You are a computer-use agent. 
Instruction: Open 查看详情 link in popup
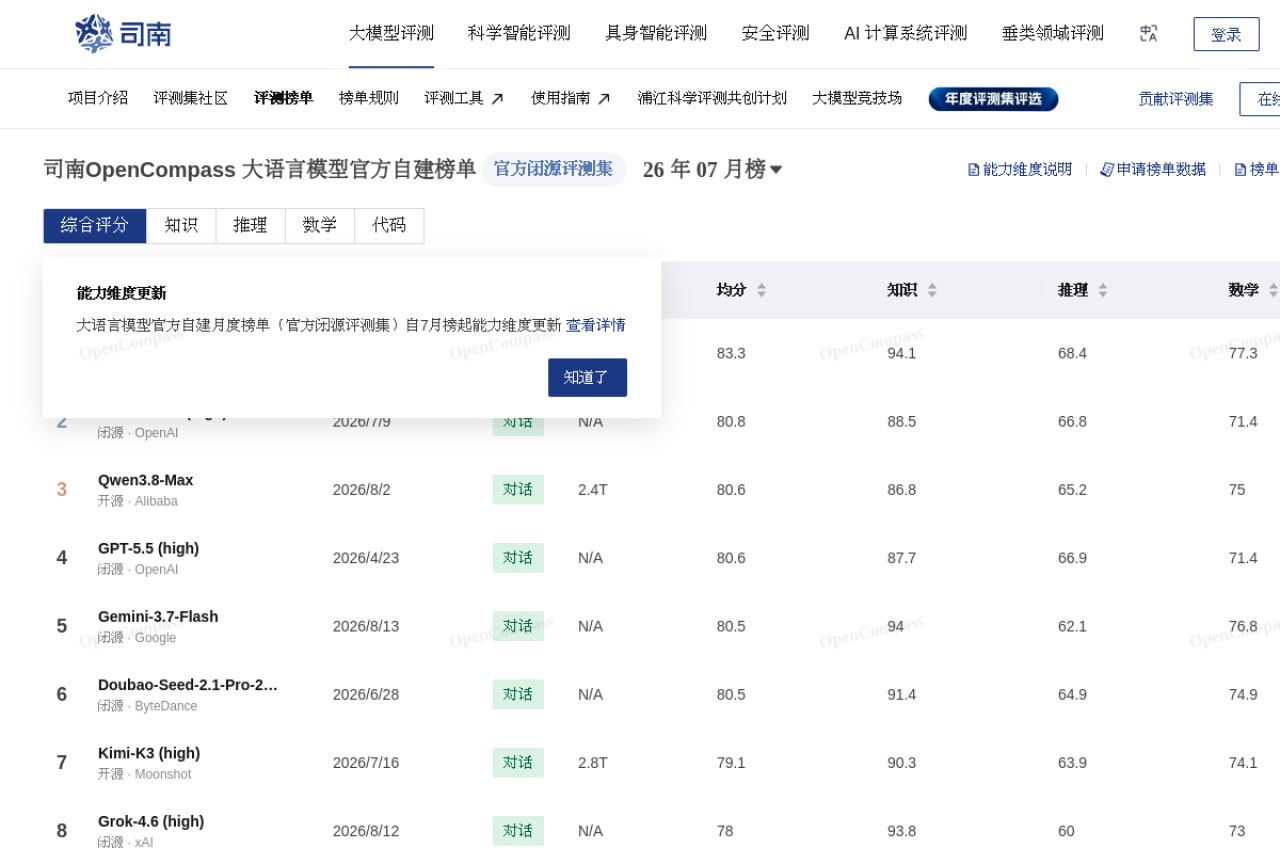coord(596,325)
